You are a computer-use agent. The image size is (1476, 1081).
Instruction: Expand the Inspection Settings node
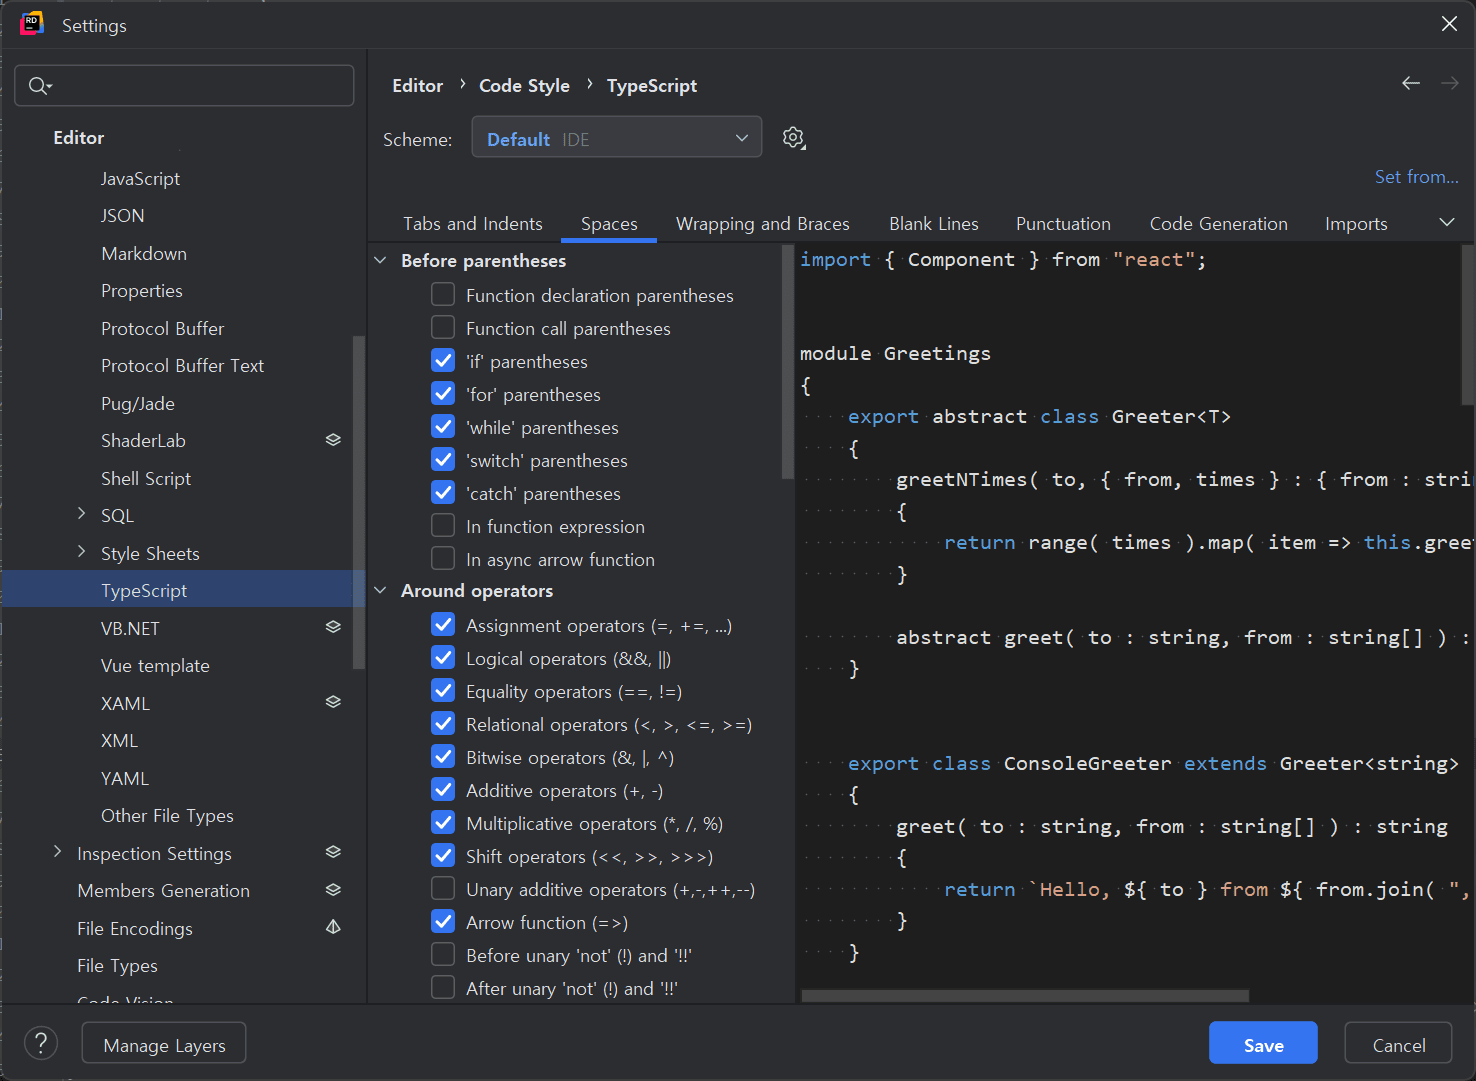[57, 852]
